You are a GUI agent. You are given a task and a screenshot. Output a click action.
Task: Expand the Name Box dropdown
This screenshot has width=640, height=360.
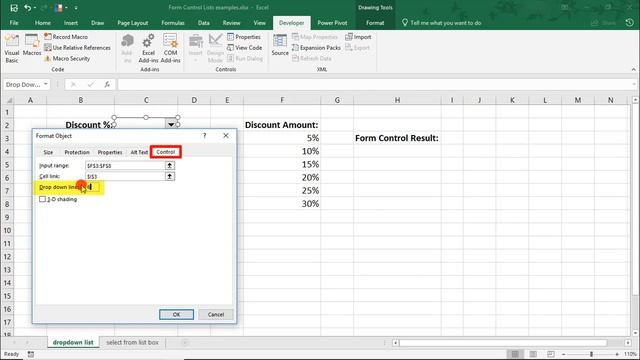coord(46,84)
